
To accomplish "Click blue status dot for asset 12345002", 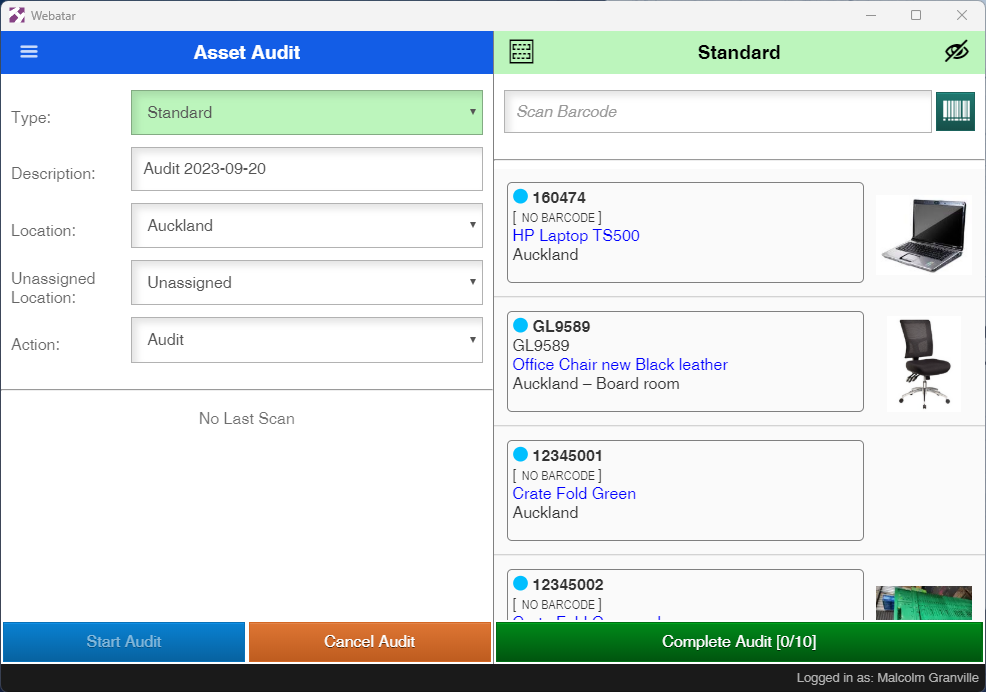I will [521, 583].
